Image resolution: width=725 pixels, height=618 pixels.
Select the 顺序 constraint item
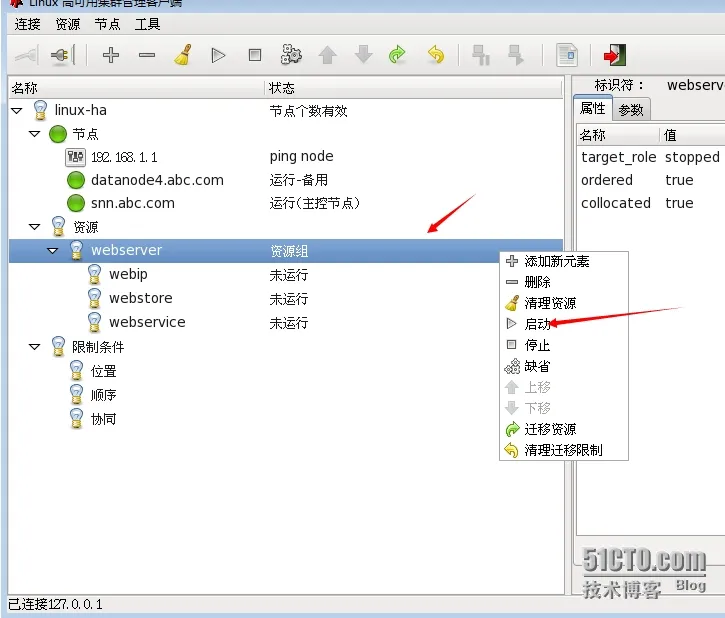[x=104, y=395]
